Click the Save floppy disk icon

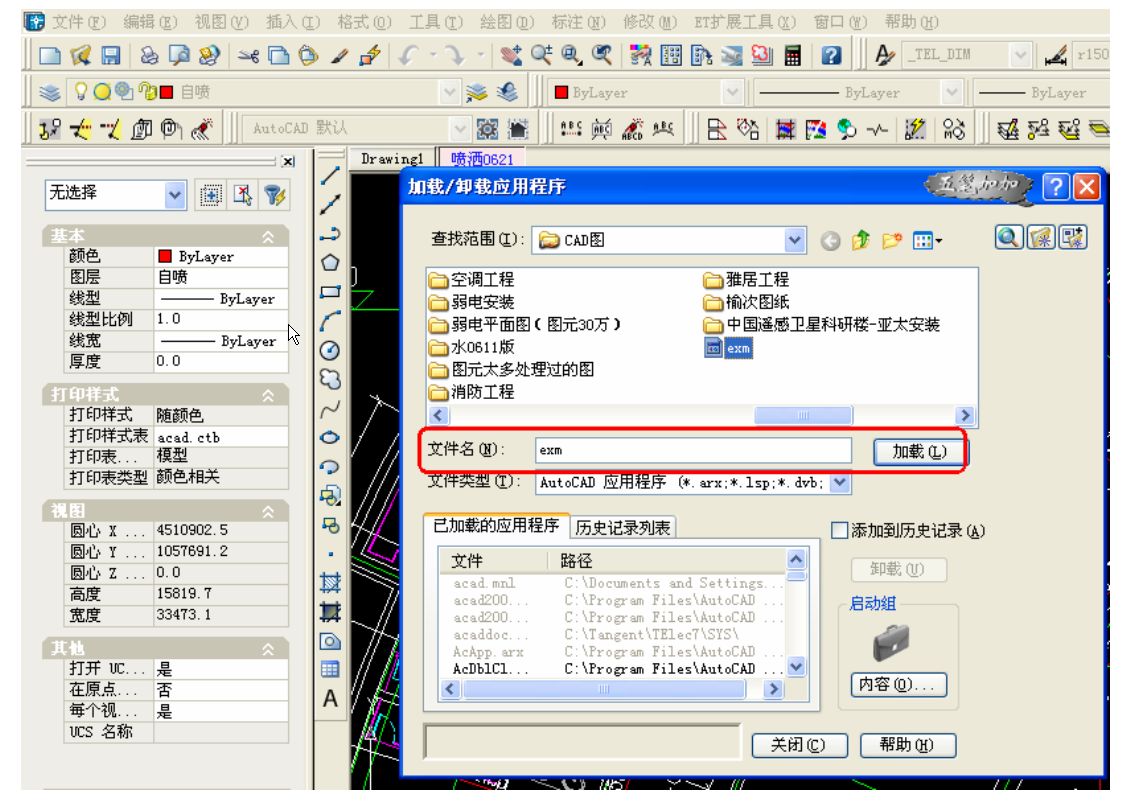[110, 55]
